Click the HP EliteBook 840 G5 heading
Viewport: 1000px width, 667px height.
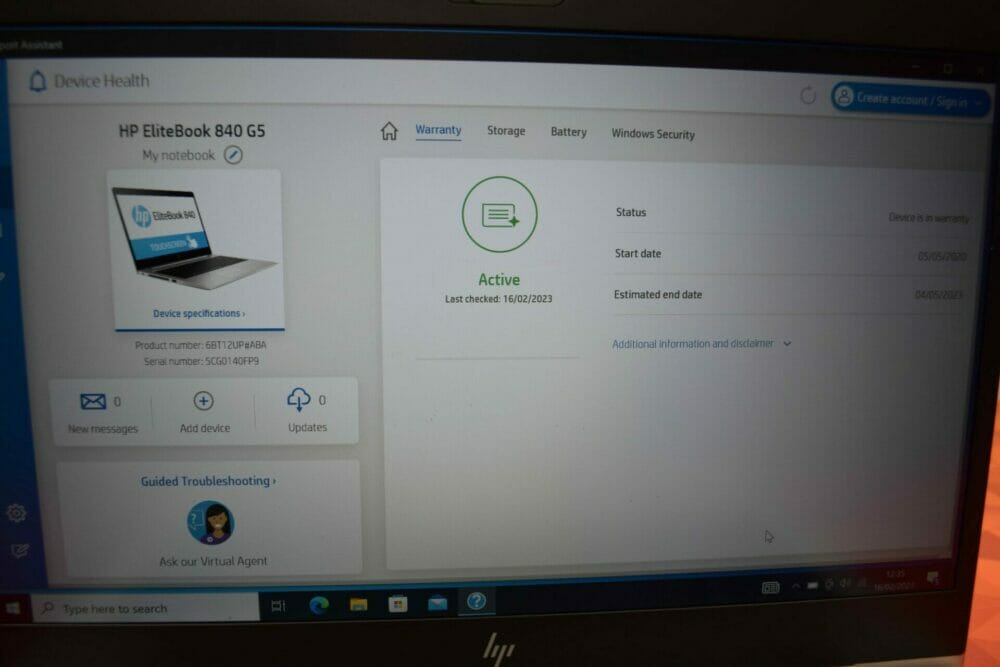click(x=192, y=131)
